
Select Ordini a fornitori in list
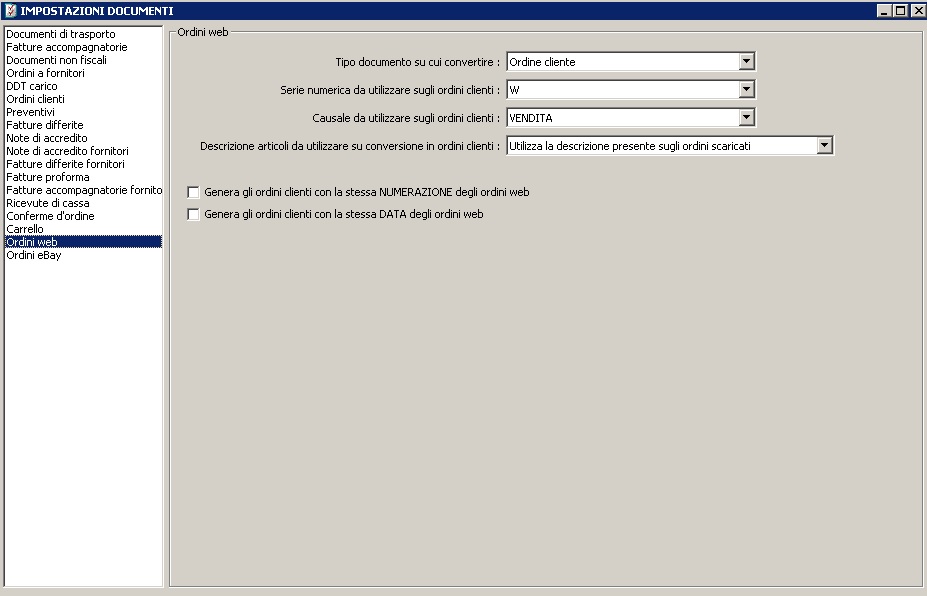tap(83, 73)
